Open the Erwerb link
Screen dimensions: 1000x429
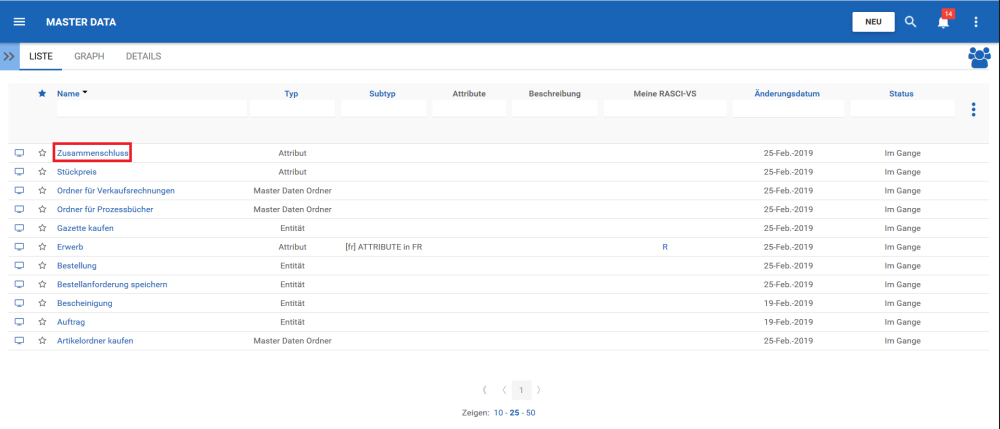[x=70, y=247]
